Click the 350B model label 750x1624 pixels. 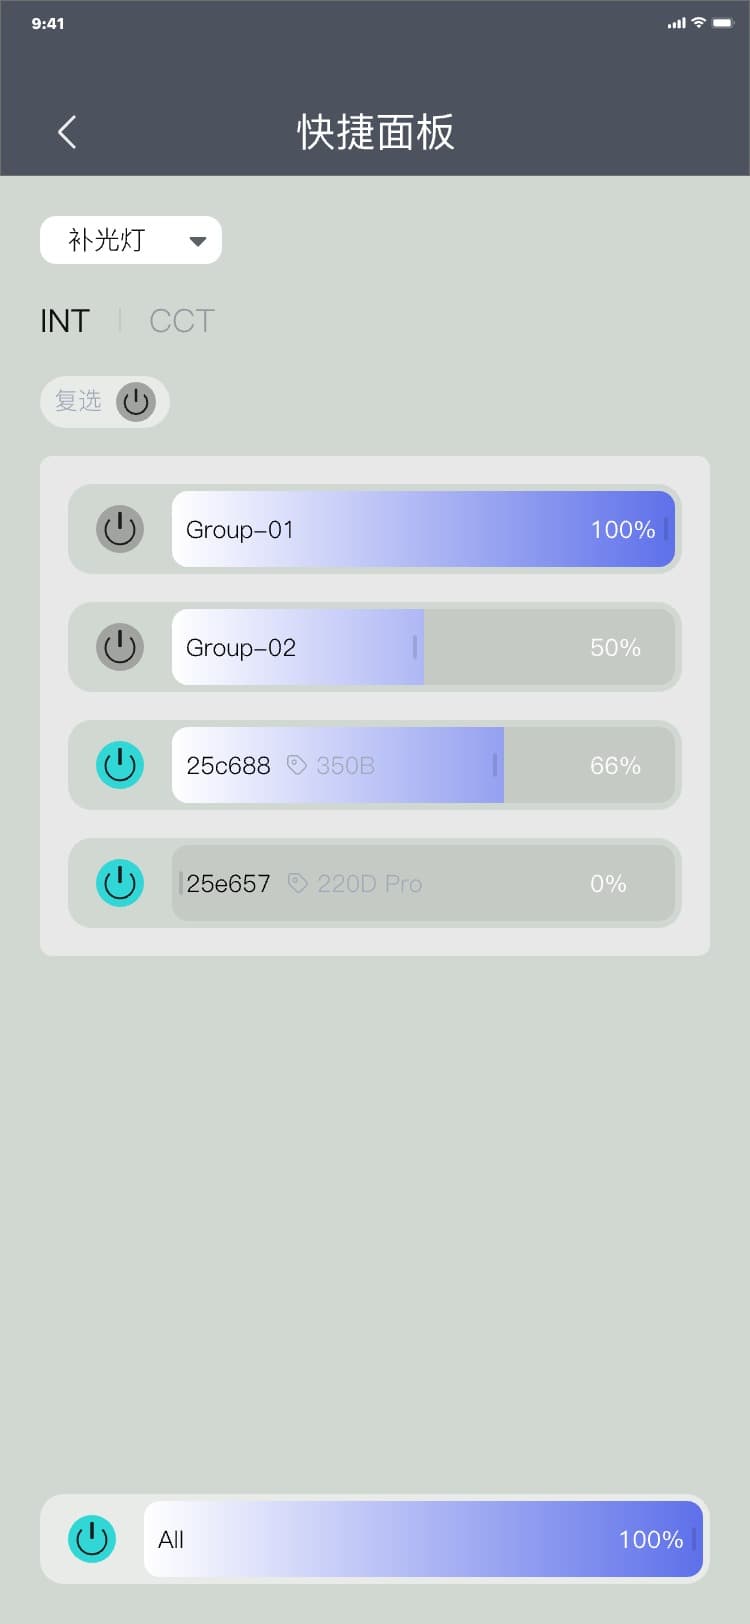[345, 766]
